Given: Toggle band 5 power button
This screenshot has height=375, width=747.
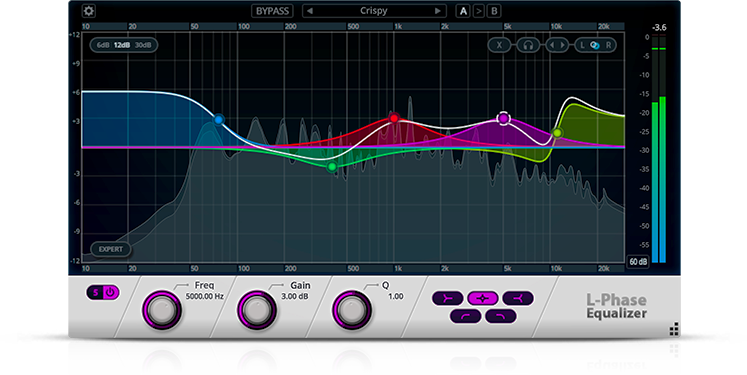Looking at the screenshot, I should [111, 293].
